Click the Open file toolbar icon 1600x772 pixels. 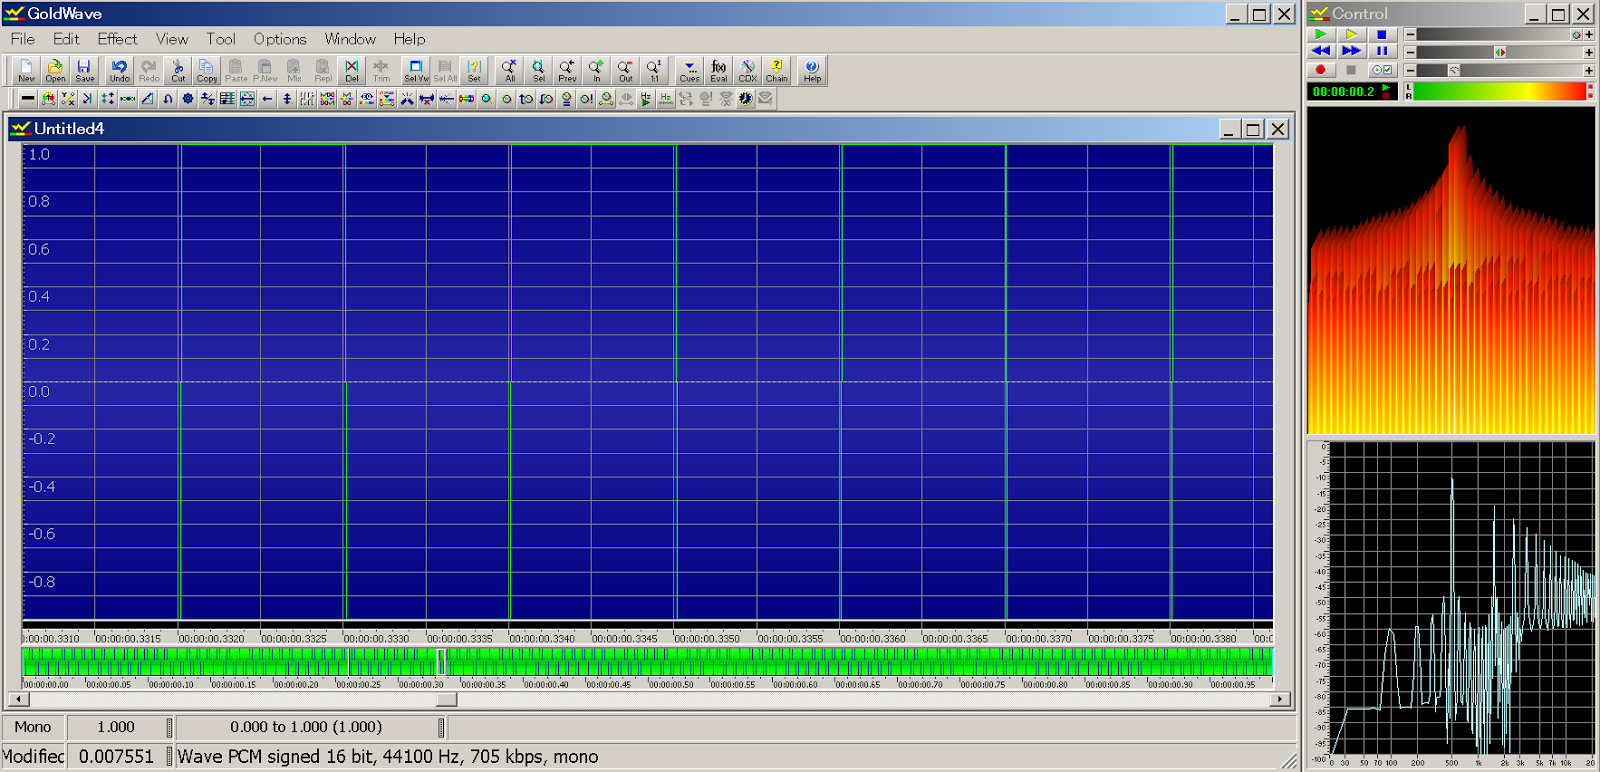click(55, 70)
